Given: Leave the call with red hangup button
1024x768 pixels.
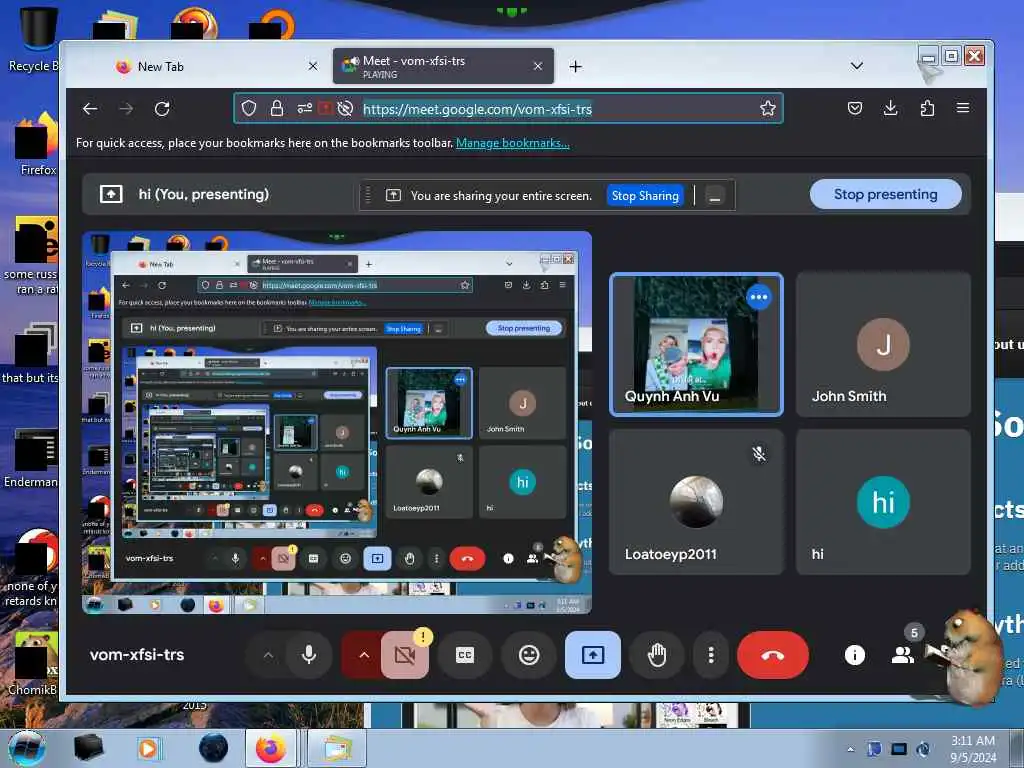Looking at the screenshot, I should pyautogui.click(x=773, y=655).
